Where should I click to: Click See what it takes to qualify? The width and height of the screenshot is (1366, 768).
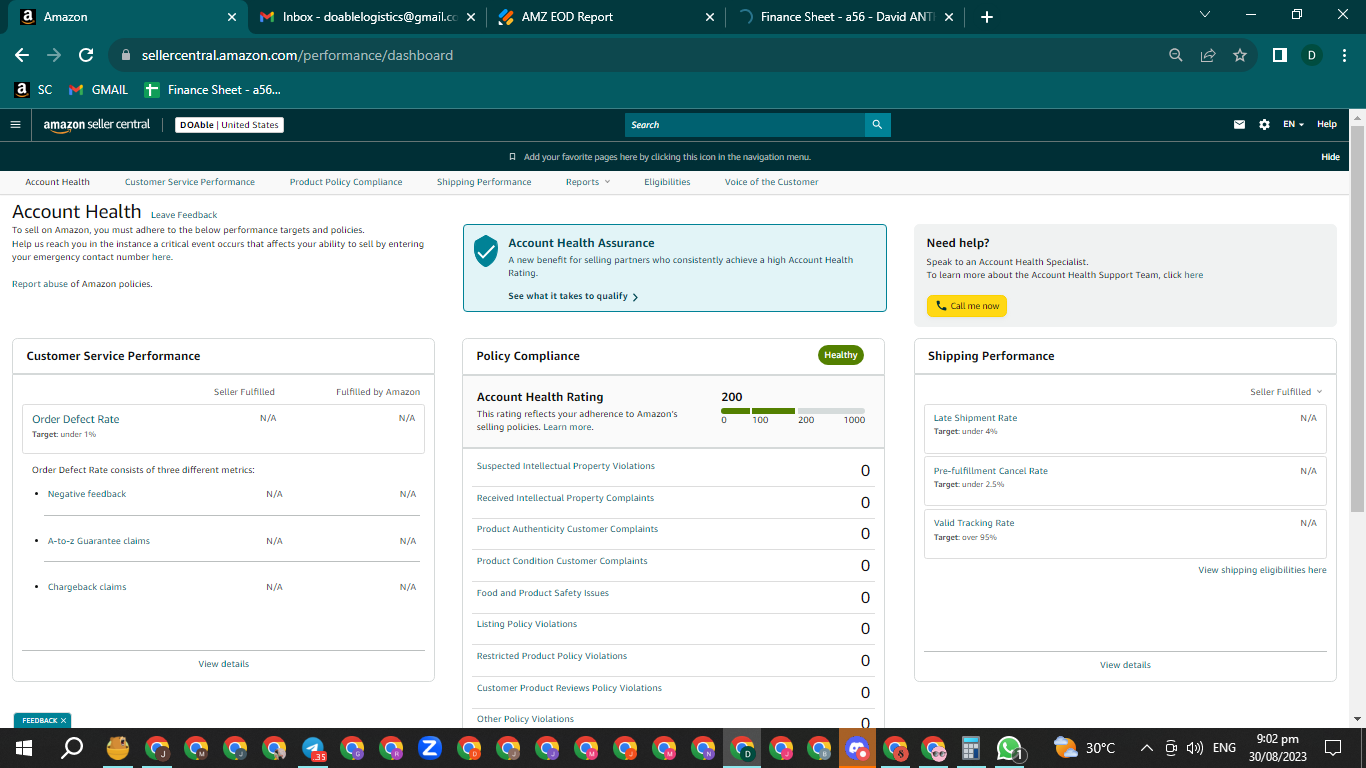pos(573,297)
